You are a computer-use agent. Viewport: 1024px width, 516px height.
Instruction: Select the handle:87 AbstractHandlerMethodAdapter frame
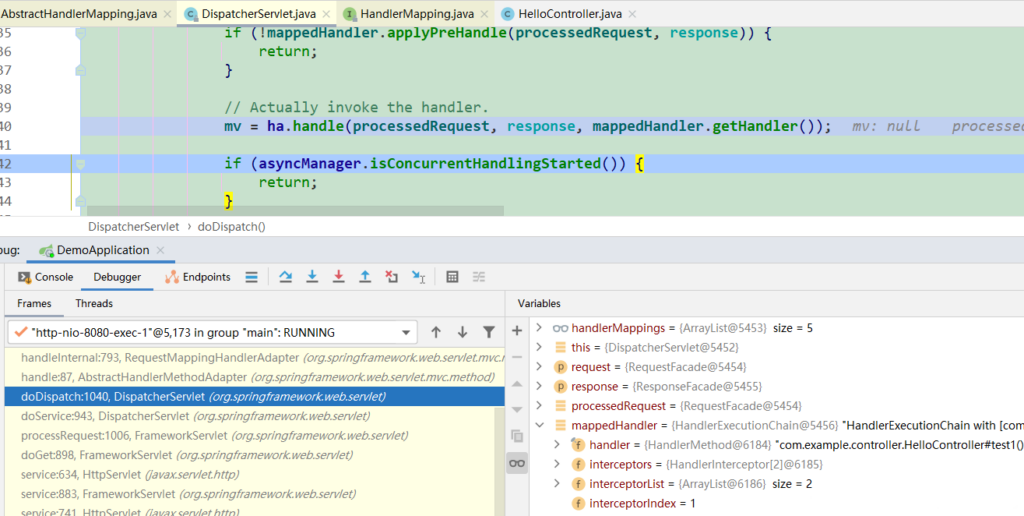coord(255,377)
